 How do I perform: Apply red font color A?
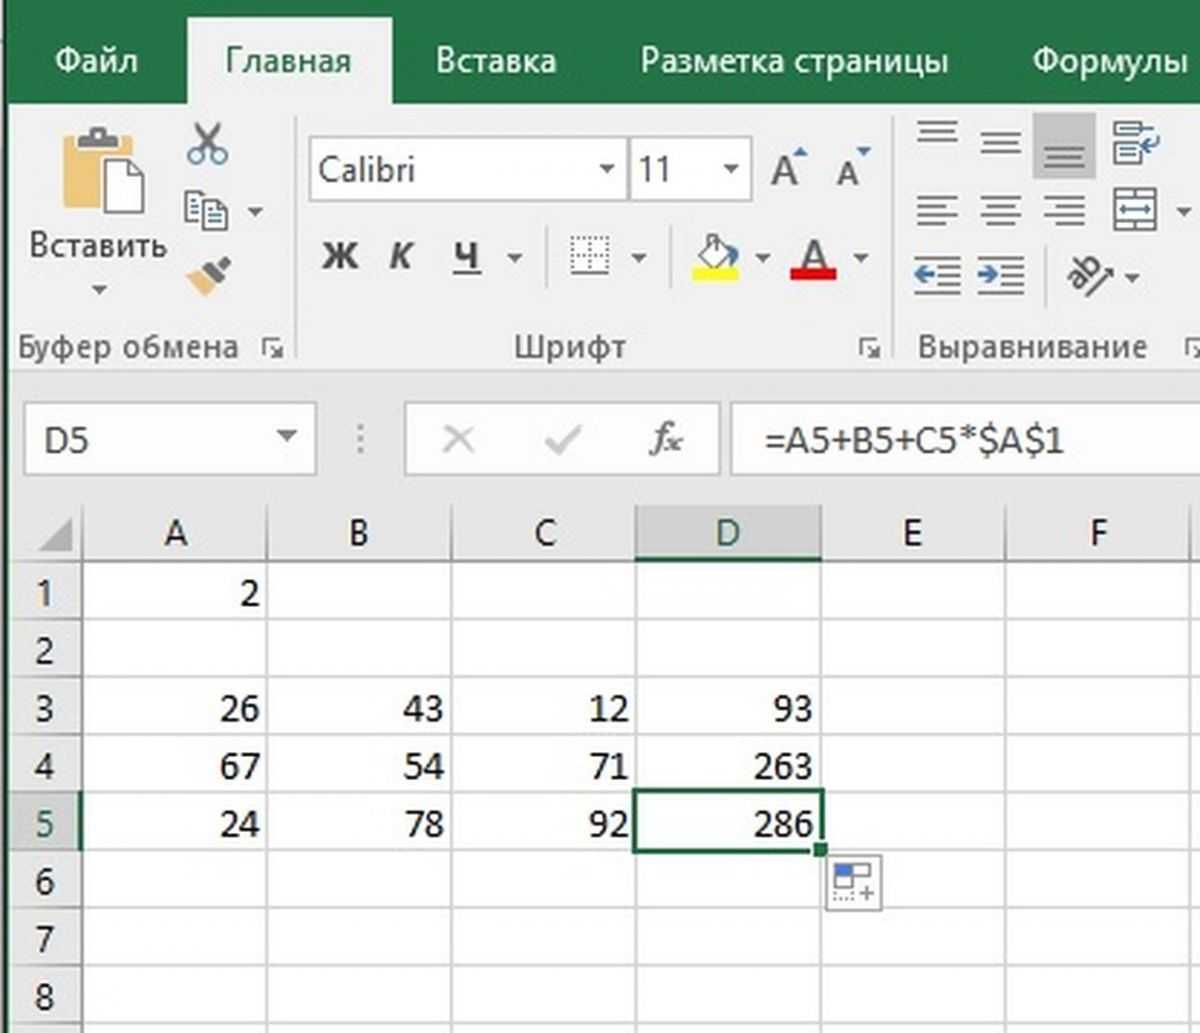tap(813, 258)
